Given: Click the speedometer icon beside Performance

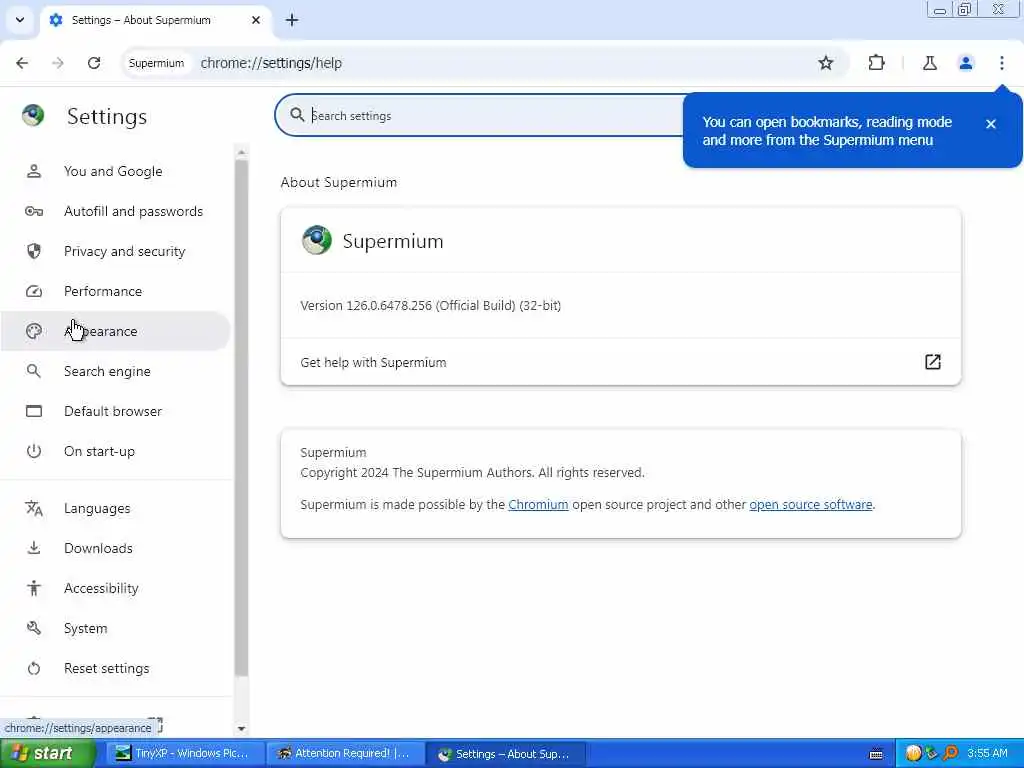Looking at the screenshot, I should [34, 291].
